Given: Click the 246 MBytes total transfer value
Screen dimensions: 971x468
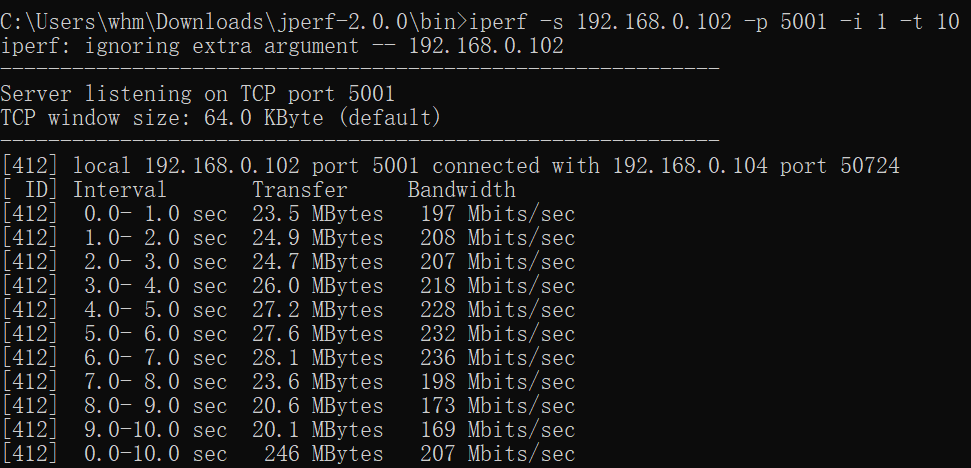Looking at the screenshot, I should [x=324, y=454].
